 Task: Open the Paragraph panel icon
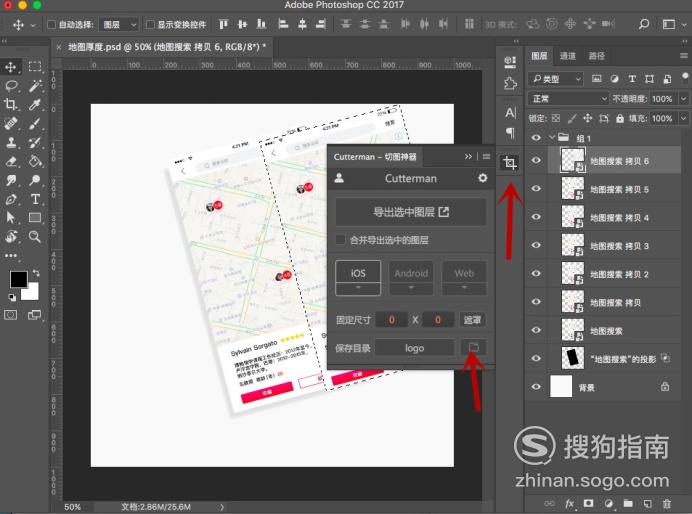tap(510, 132)
